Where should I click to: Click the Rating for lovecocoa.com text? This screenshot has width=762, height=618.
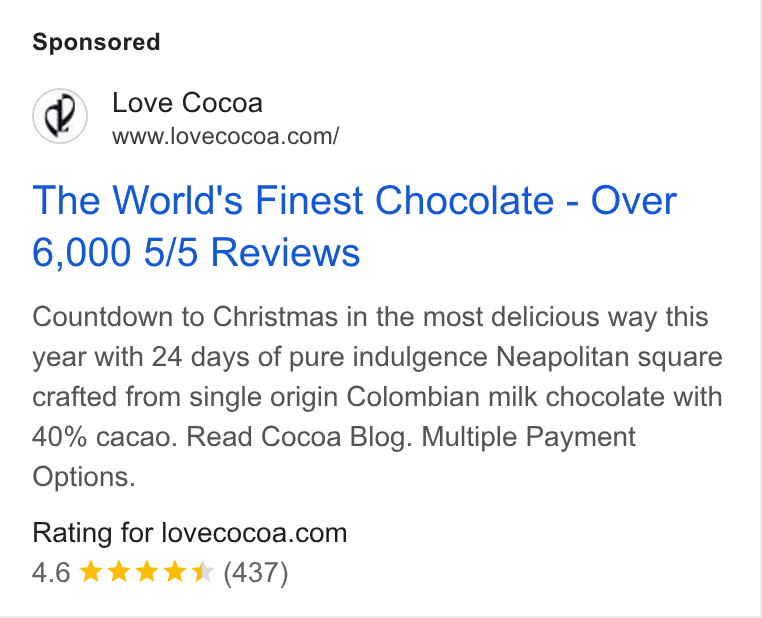point(190,533)
